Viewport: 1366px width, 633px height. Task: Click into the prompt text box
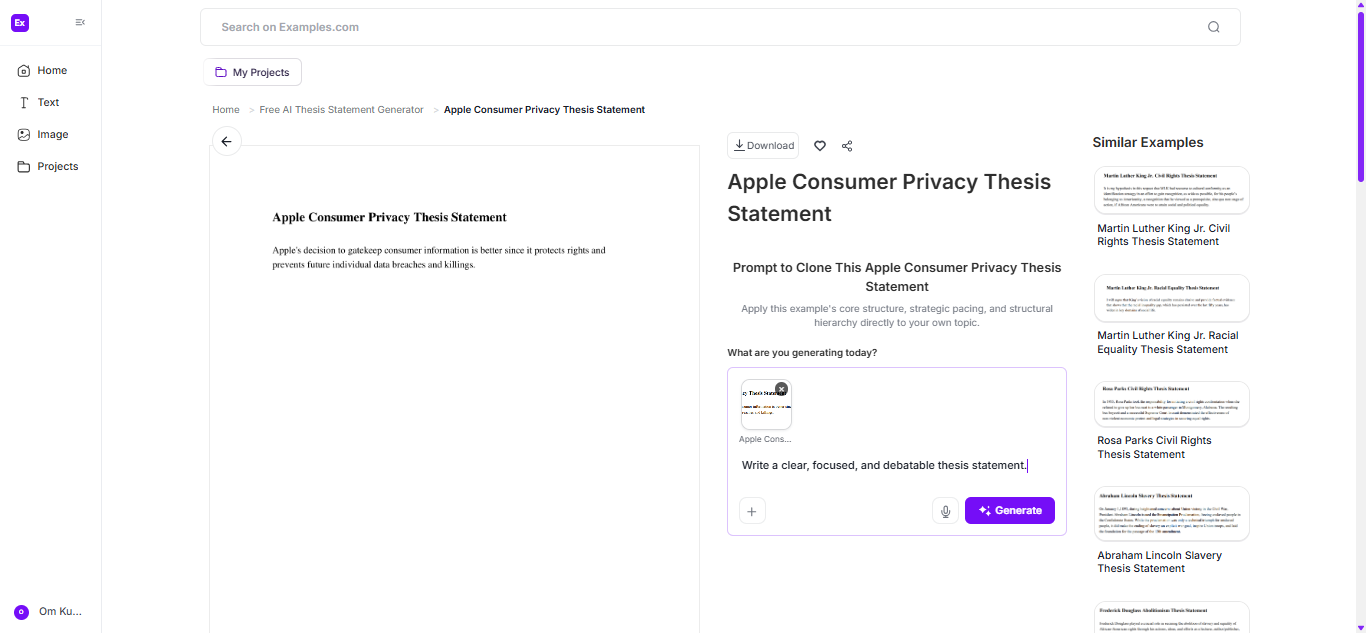896,466
